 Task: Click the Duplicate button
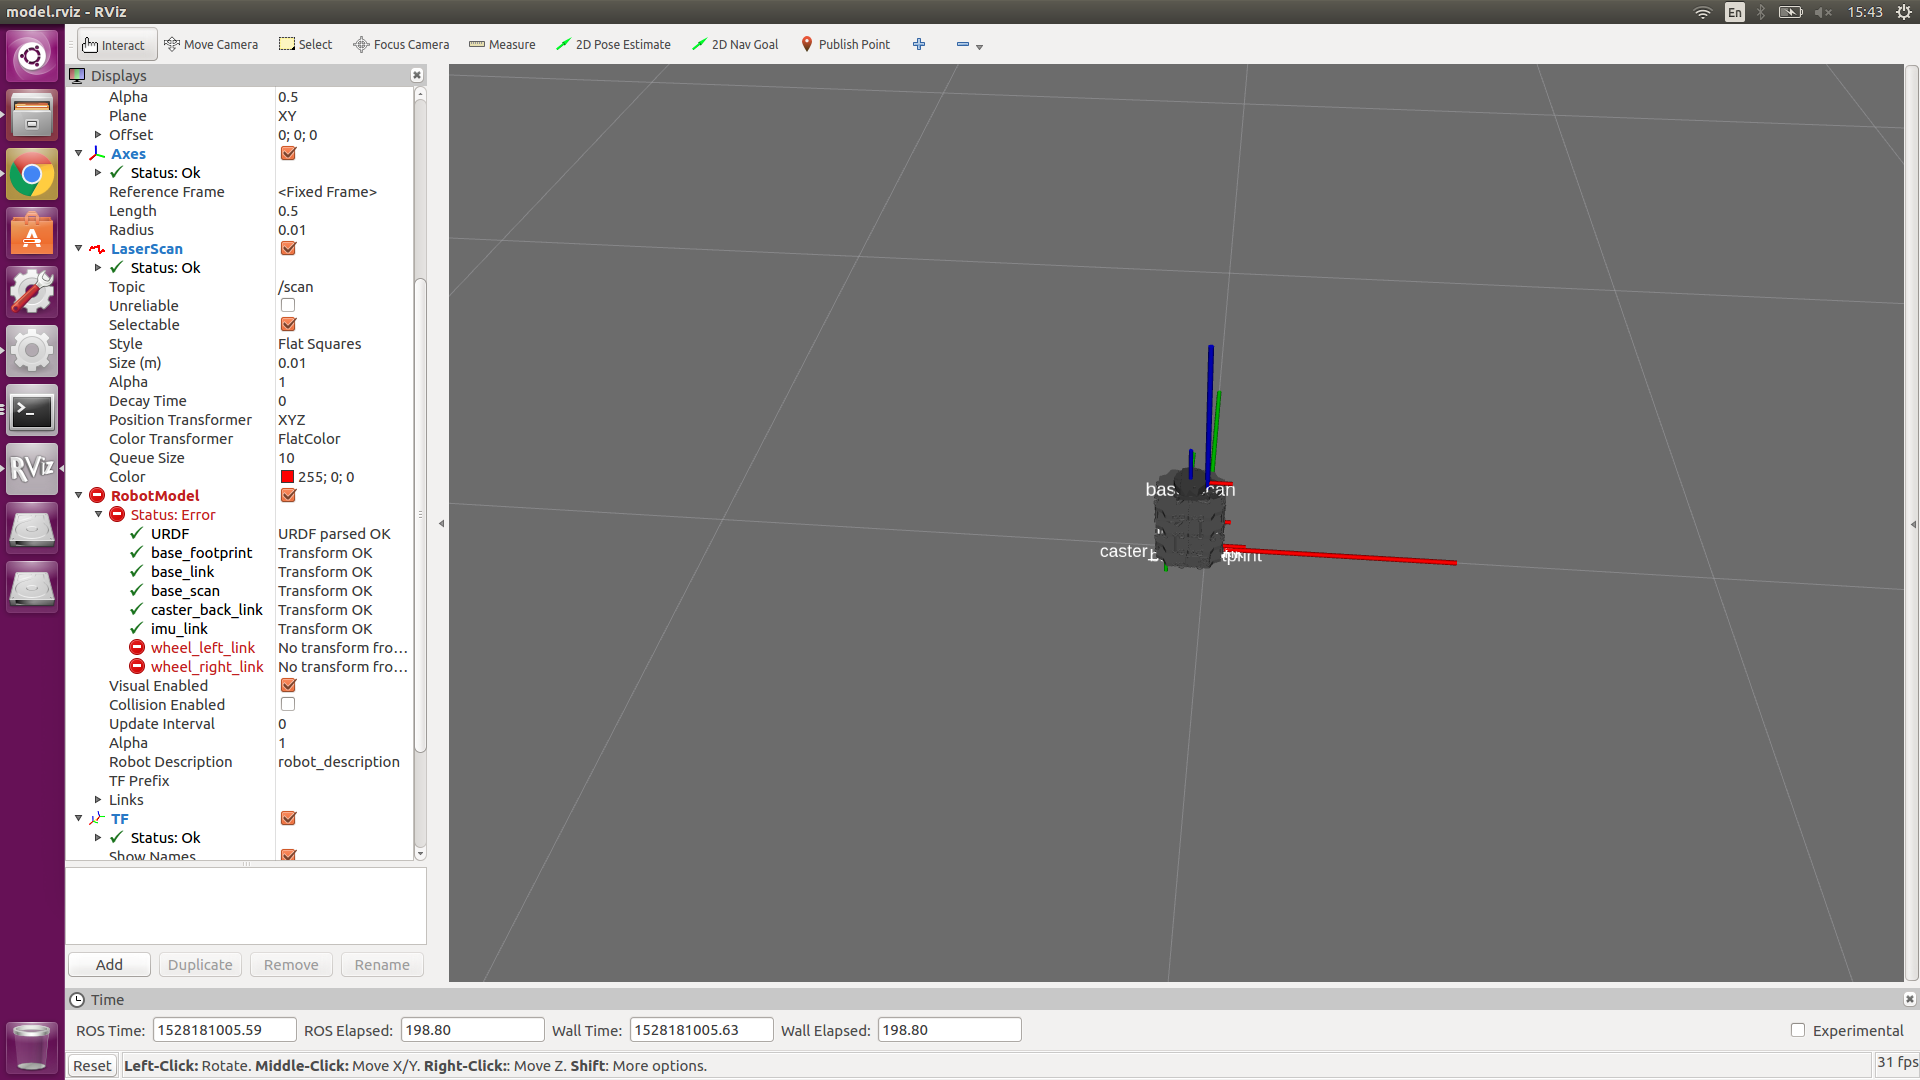200,965
